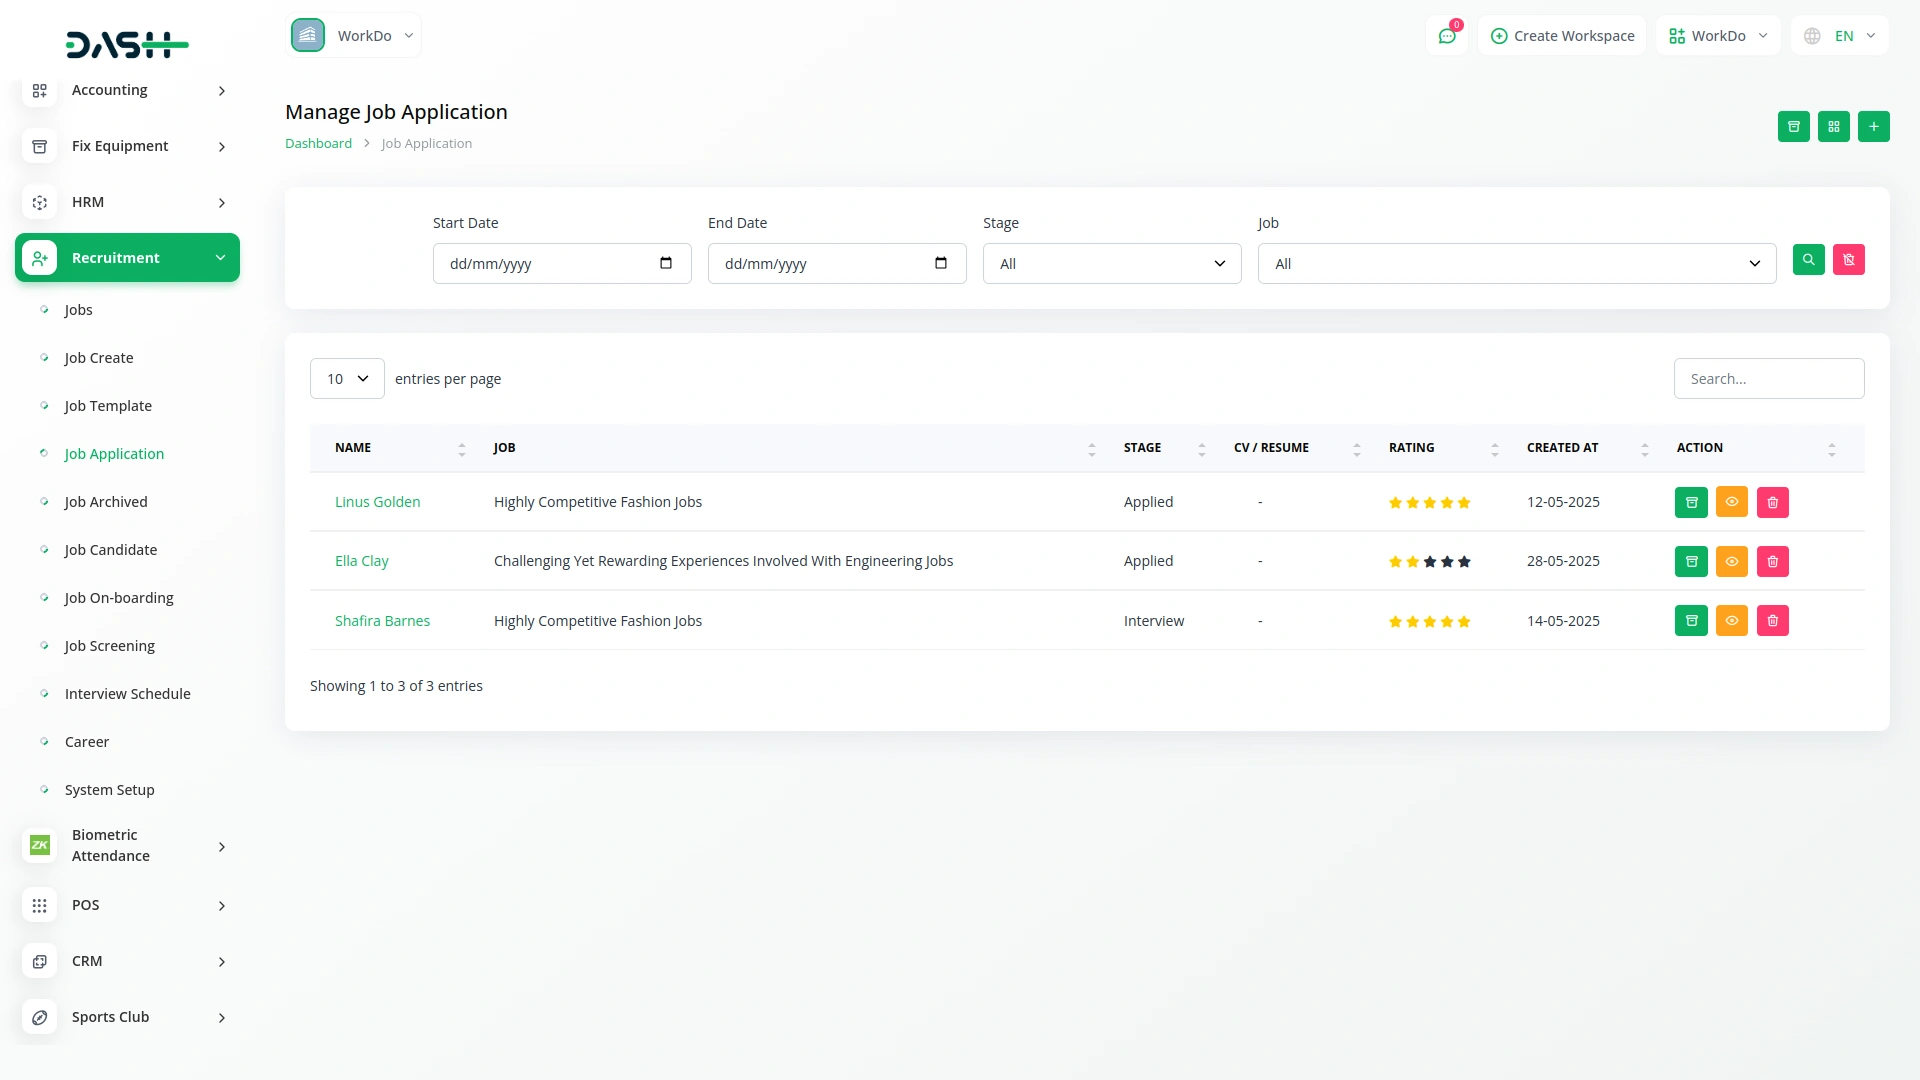The height and width of the screenshot is (1080, 1920).
Task: Expand the HRM menu chevron
Action: coord(222,203)
